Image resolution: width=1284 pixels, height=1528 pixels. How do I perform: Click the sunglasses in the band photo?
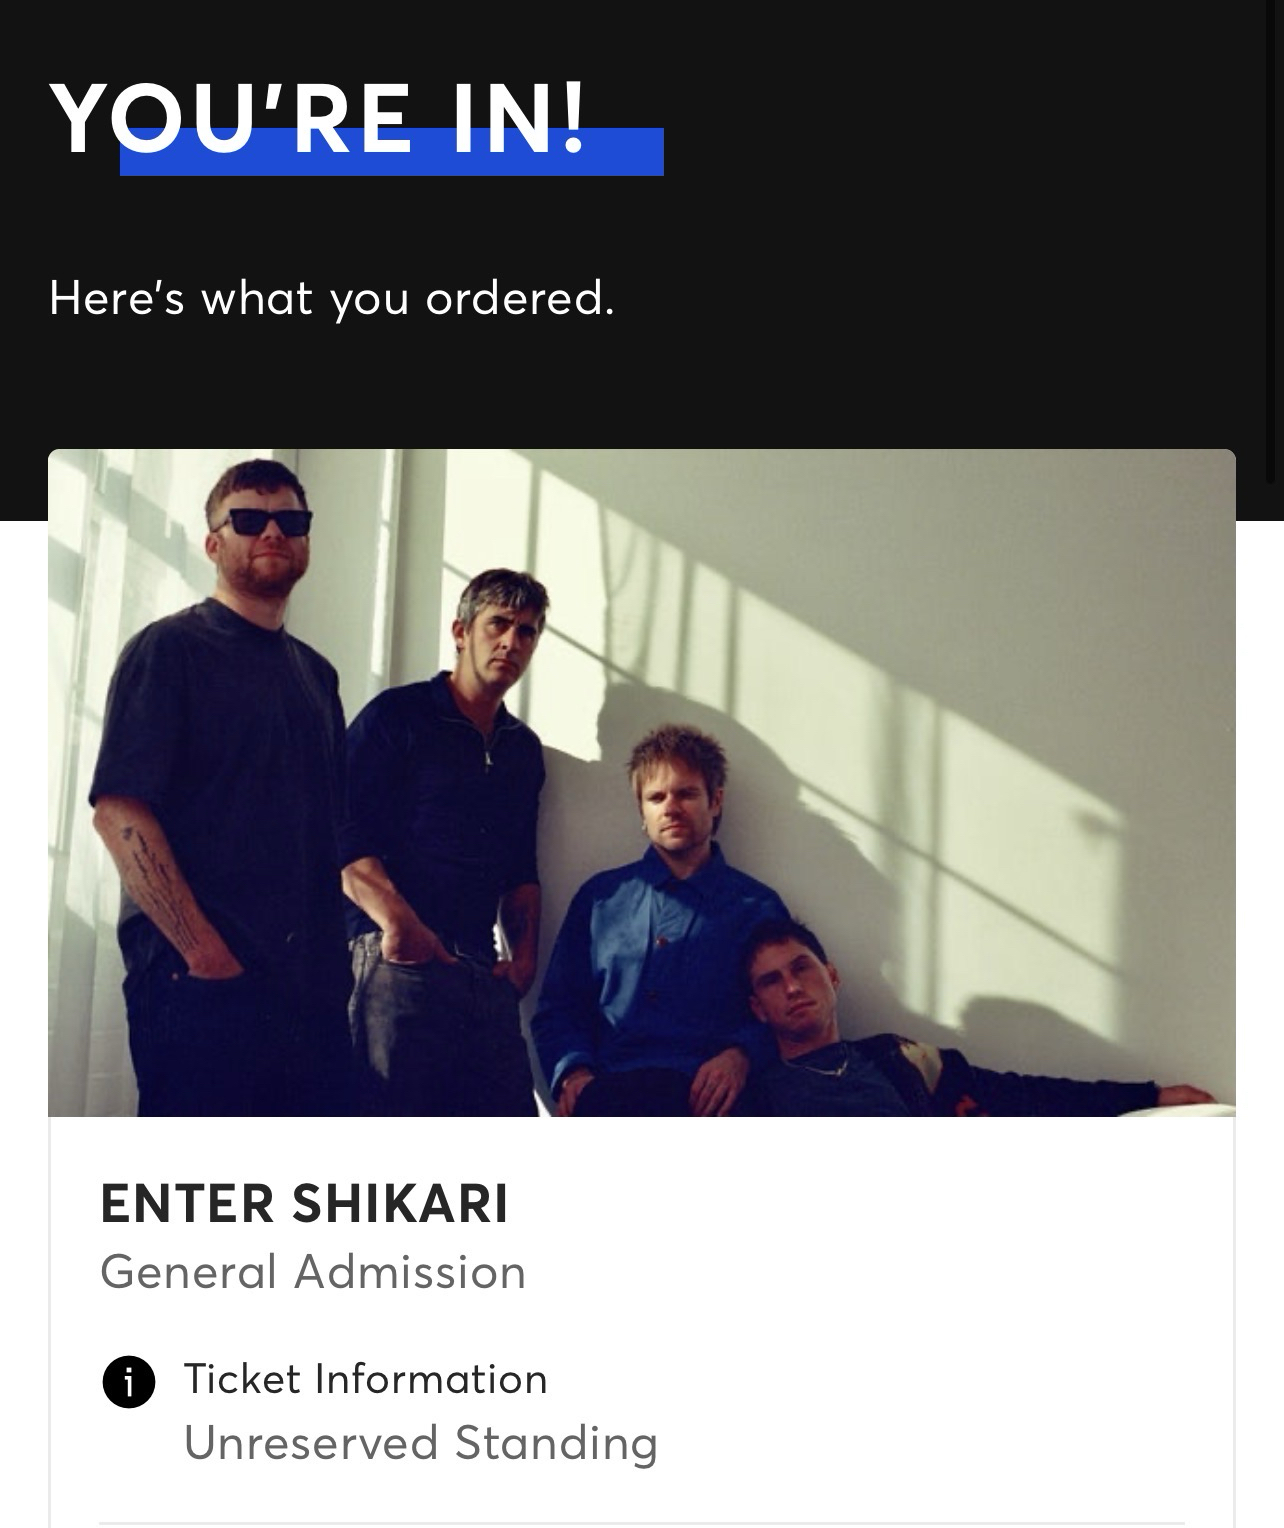[x=262, y=522]
